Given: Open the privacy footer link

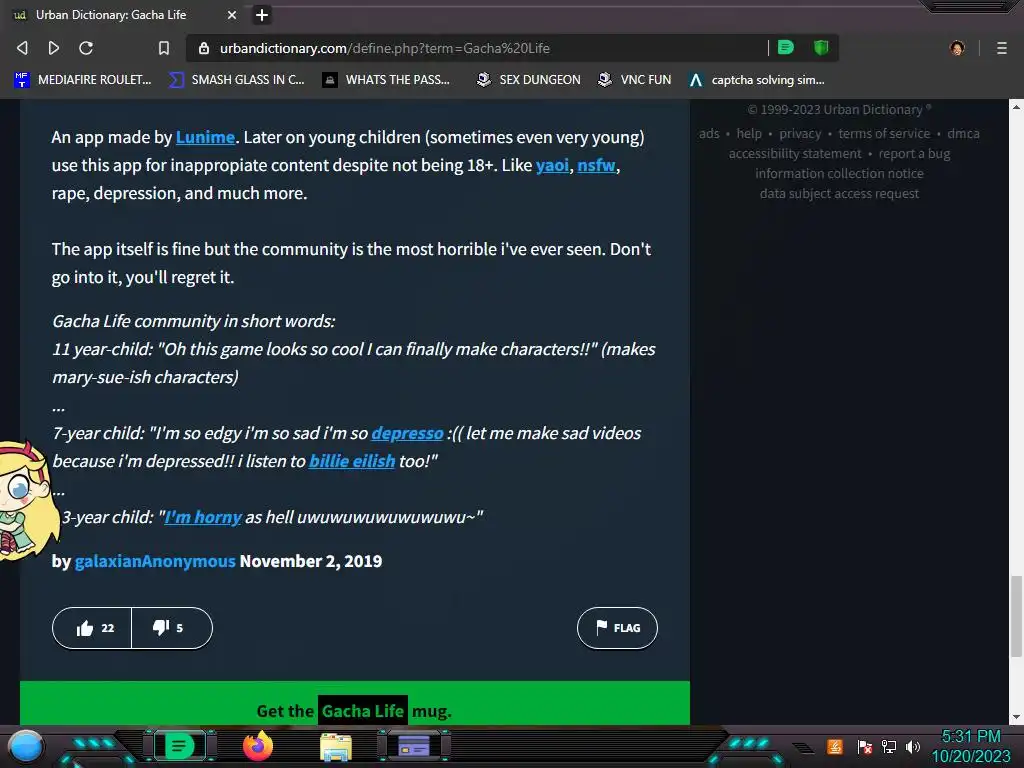Looking at the screenshot, I should pyautogui.click(x=800, y=133).
